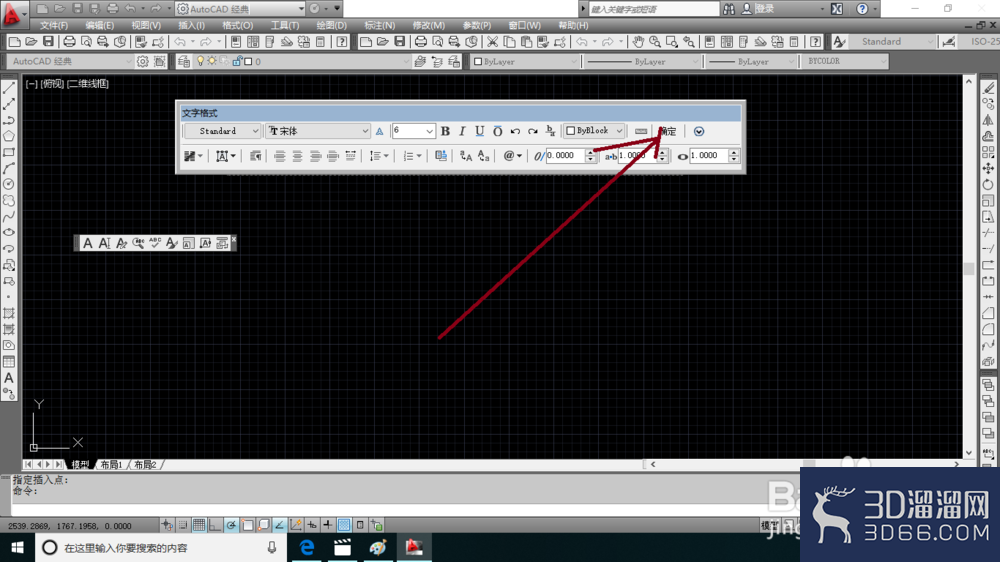The width and height of the screenshot is (1000, 562).
Task: Click the keyword search box in title bar
Action: [653, 9]
